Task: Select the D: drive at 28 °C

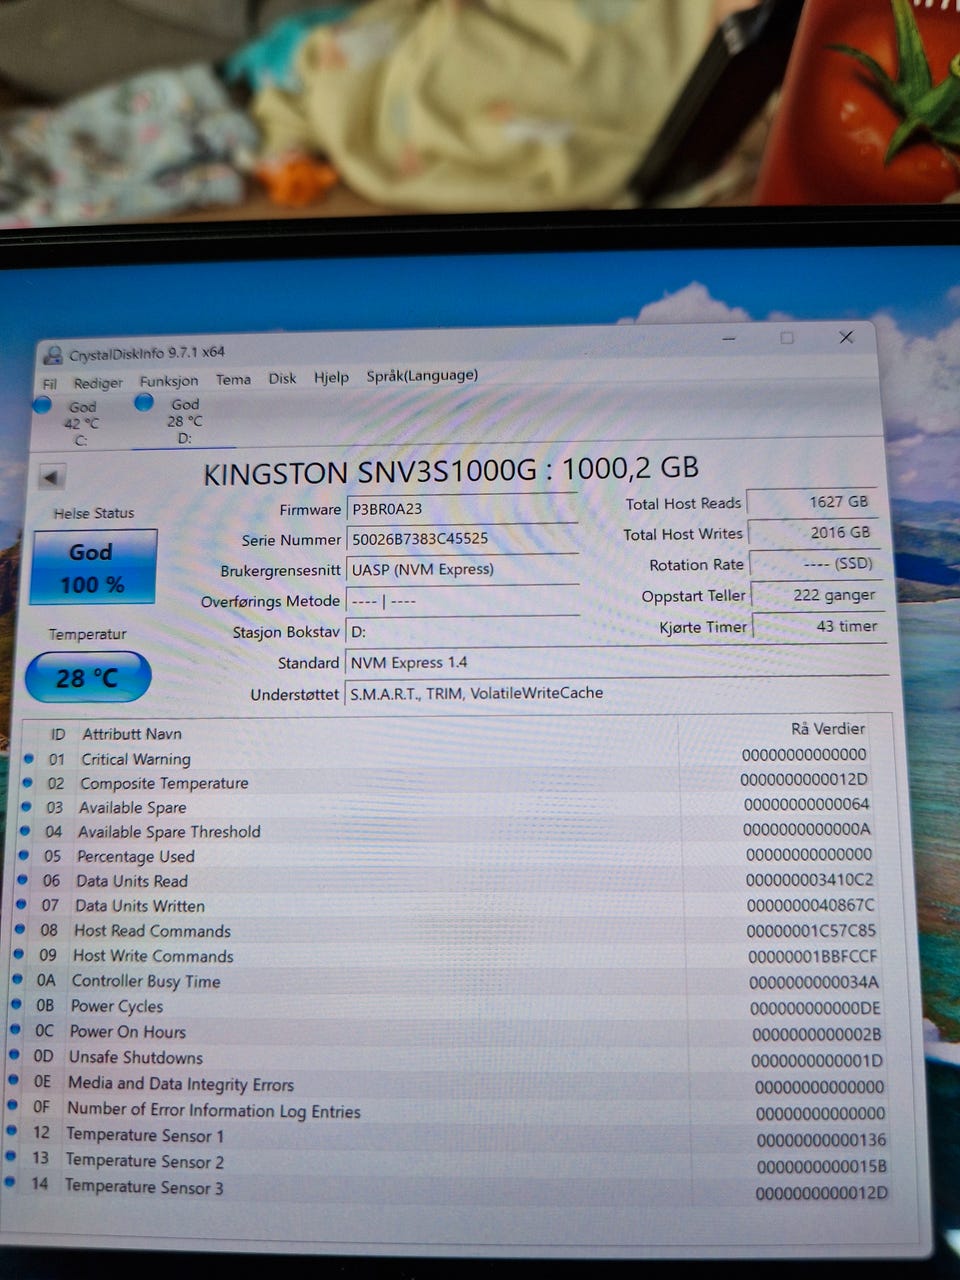Action: click(x=183, y=420)
